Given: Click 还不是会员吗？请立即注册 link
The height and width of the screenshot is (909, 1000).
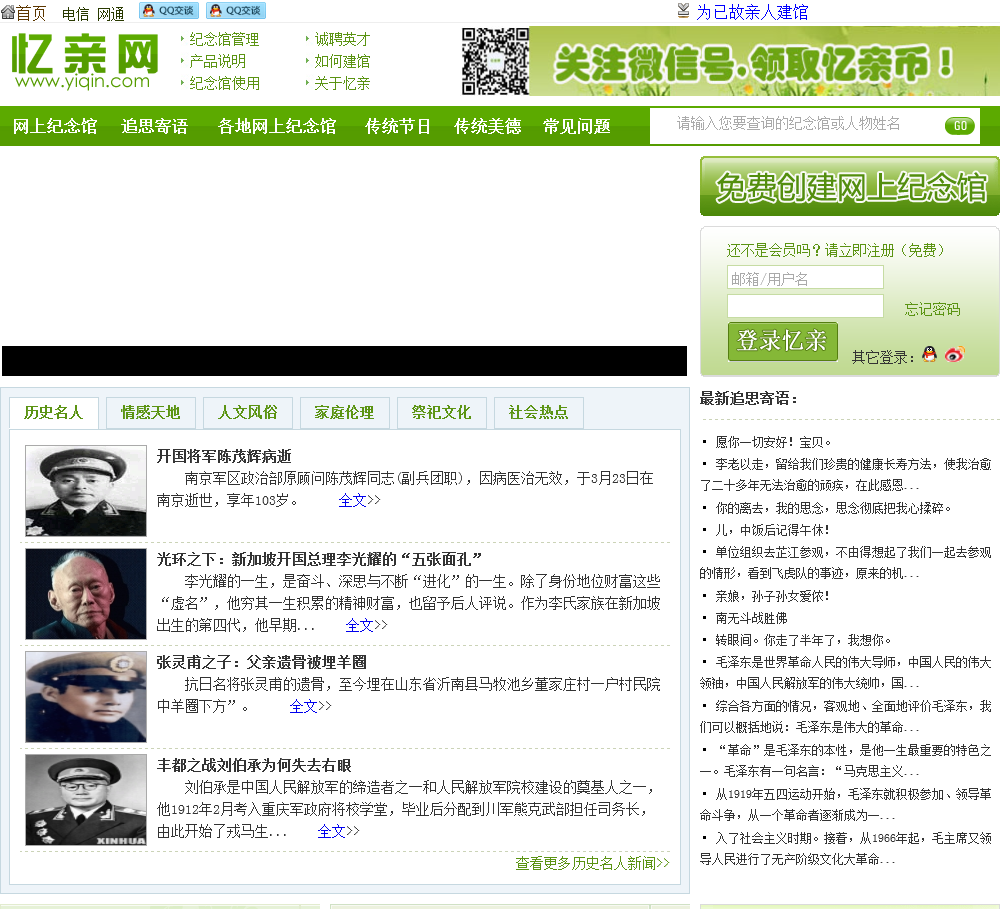Looking at the screenshot, I should 835,250.
